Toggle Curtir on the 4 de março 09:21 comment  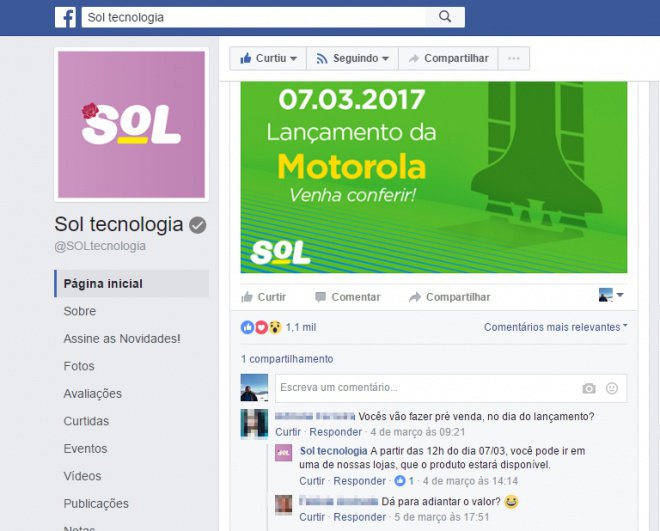pyautogui.click(x=288, y=432)
